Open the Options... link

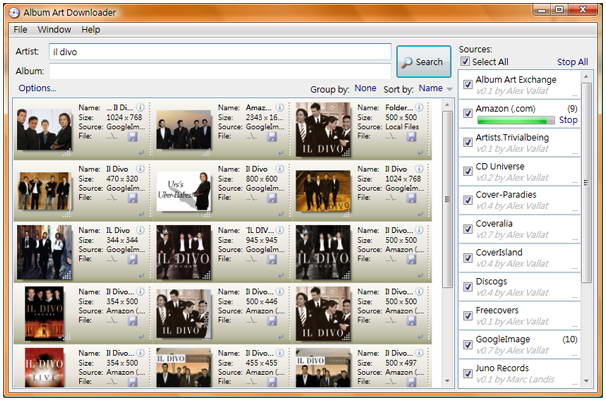(37, 88)
